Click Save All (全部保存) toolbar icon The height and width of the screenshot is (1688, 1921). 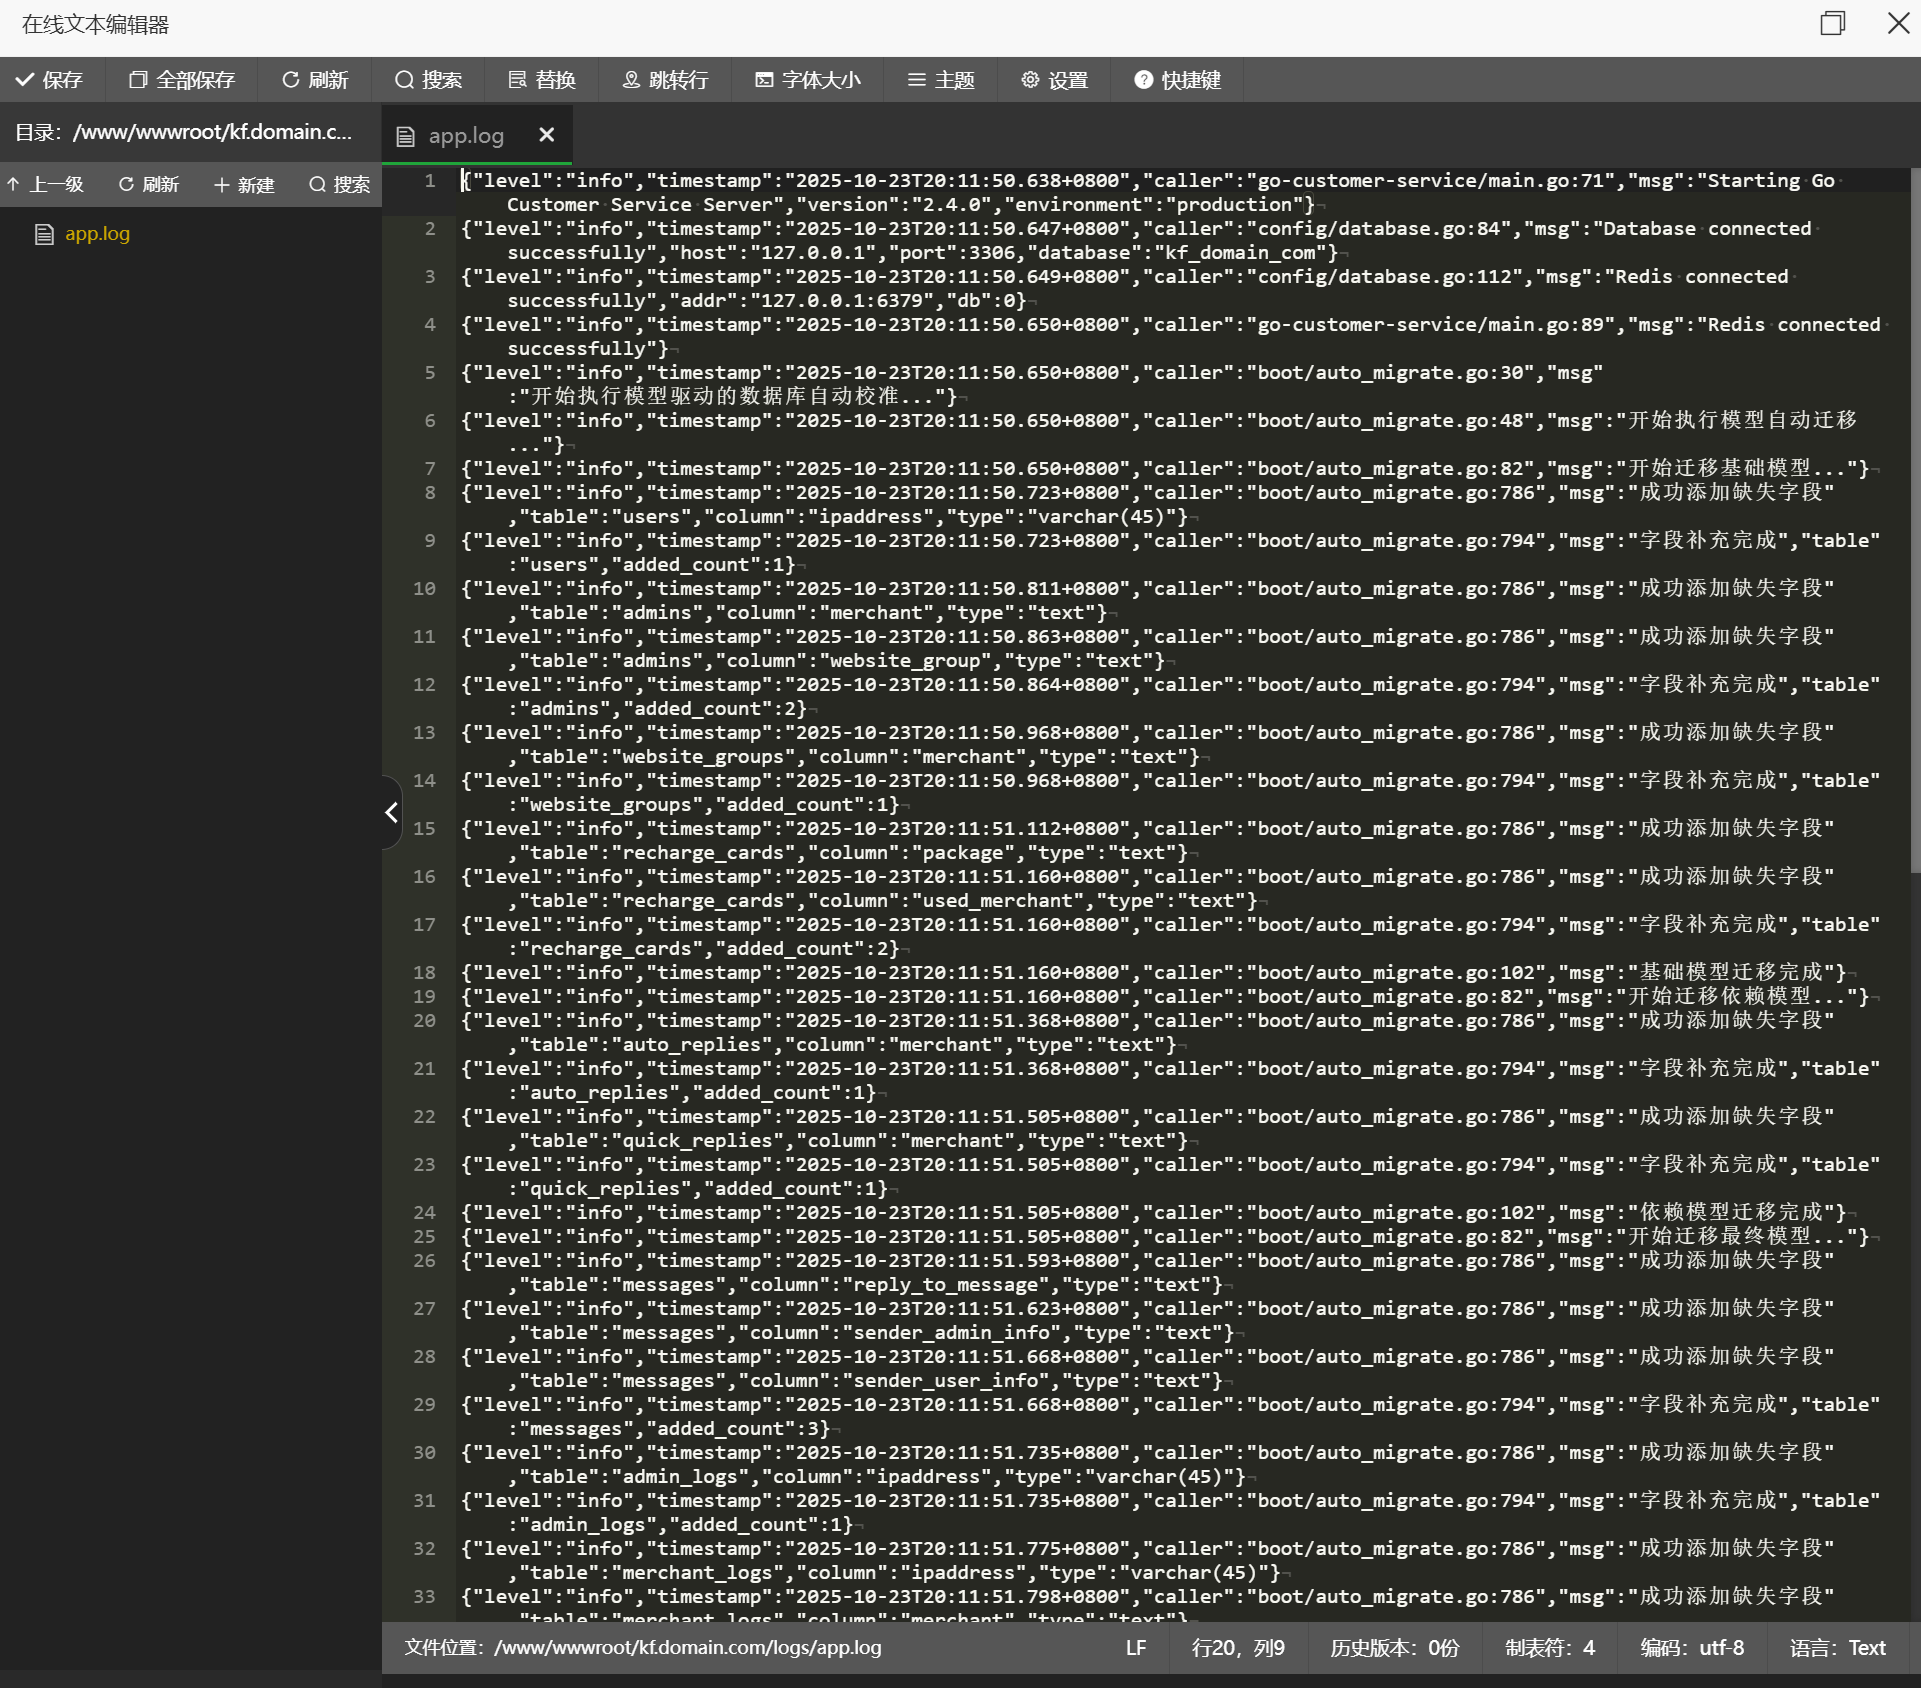[138, 80]
